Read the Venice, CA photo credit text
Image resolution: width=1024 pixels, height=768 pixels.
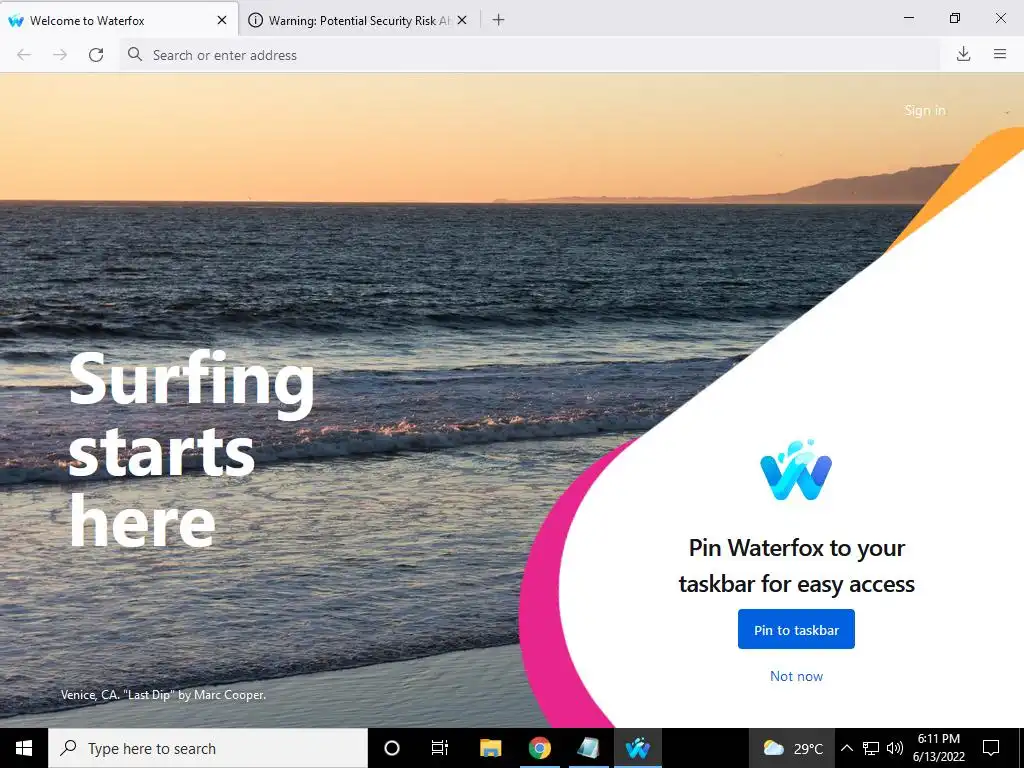click(163, 695)
